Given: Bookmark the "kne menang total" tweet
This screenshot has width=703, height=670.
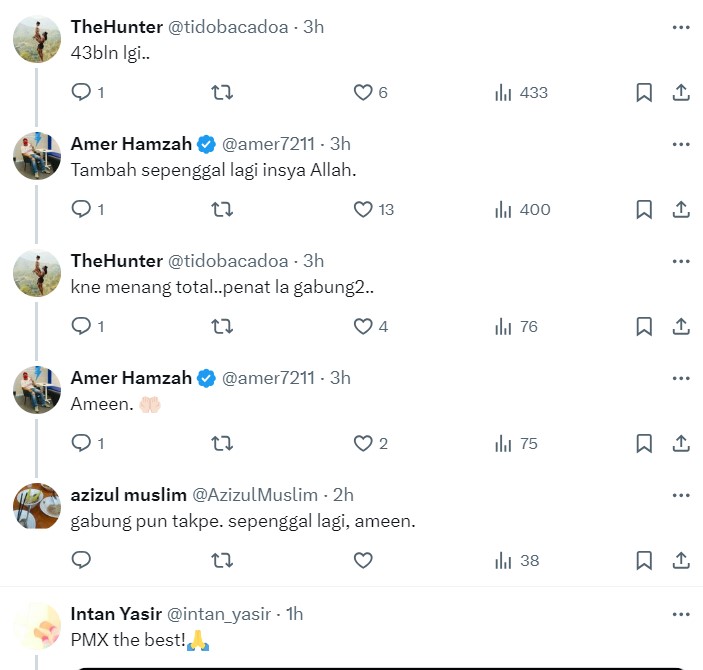Looking at the screenshot, I should (644, 327).
